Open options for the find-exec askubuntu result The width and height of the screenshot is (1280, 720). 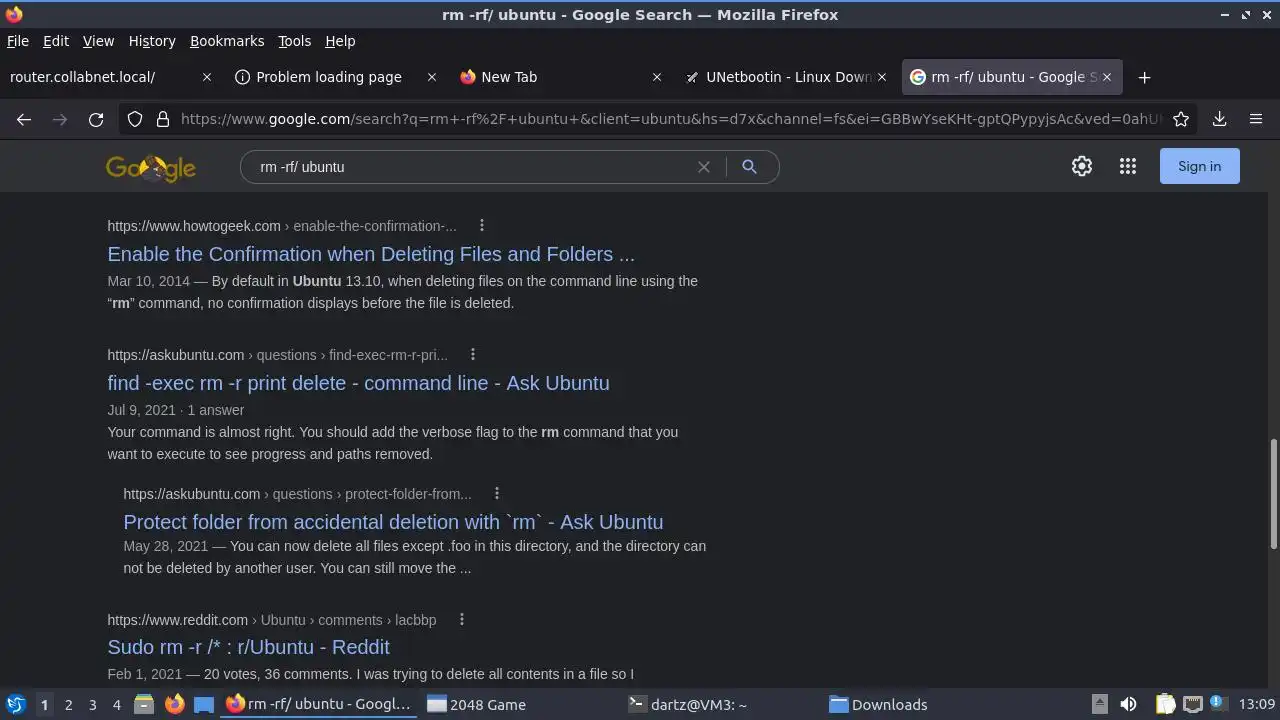coord(473,355)
